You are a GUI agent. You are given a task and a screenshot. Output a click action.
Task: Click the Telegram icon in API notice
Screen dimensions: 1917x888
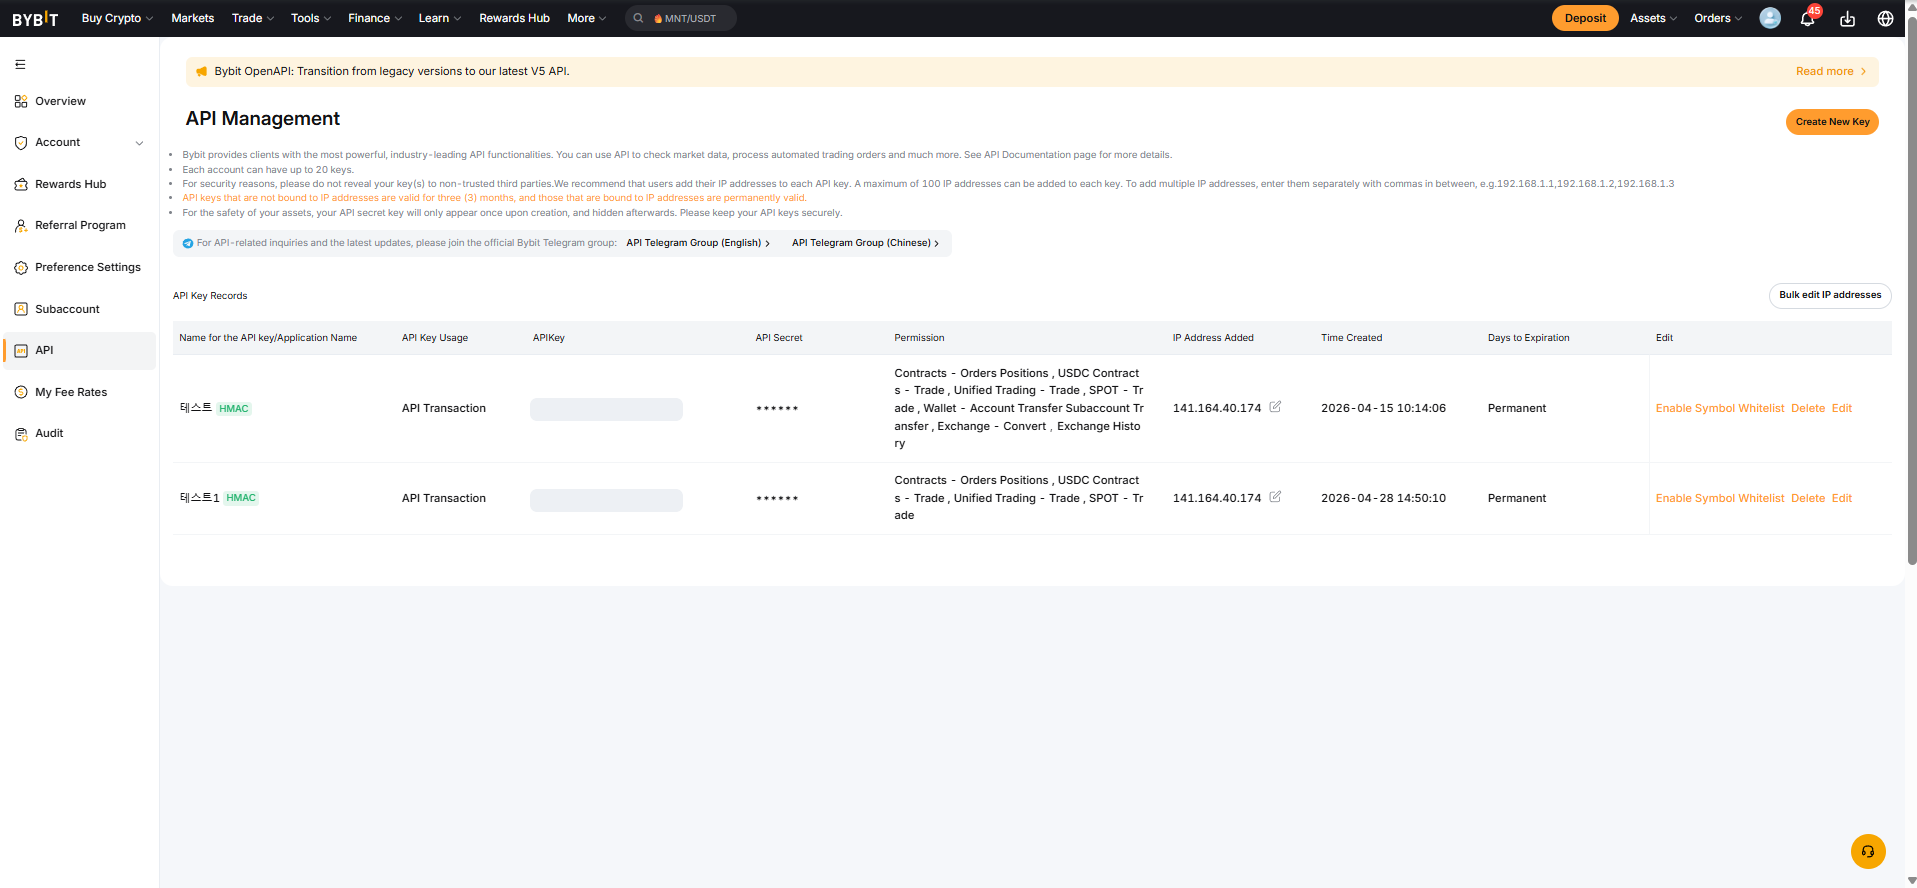click(188, 243)
